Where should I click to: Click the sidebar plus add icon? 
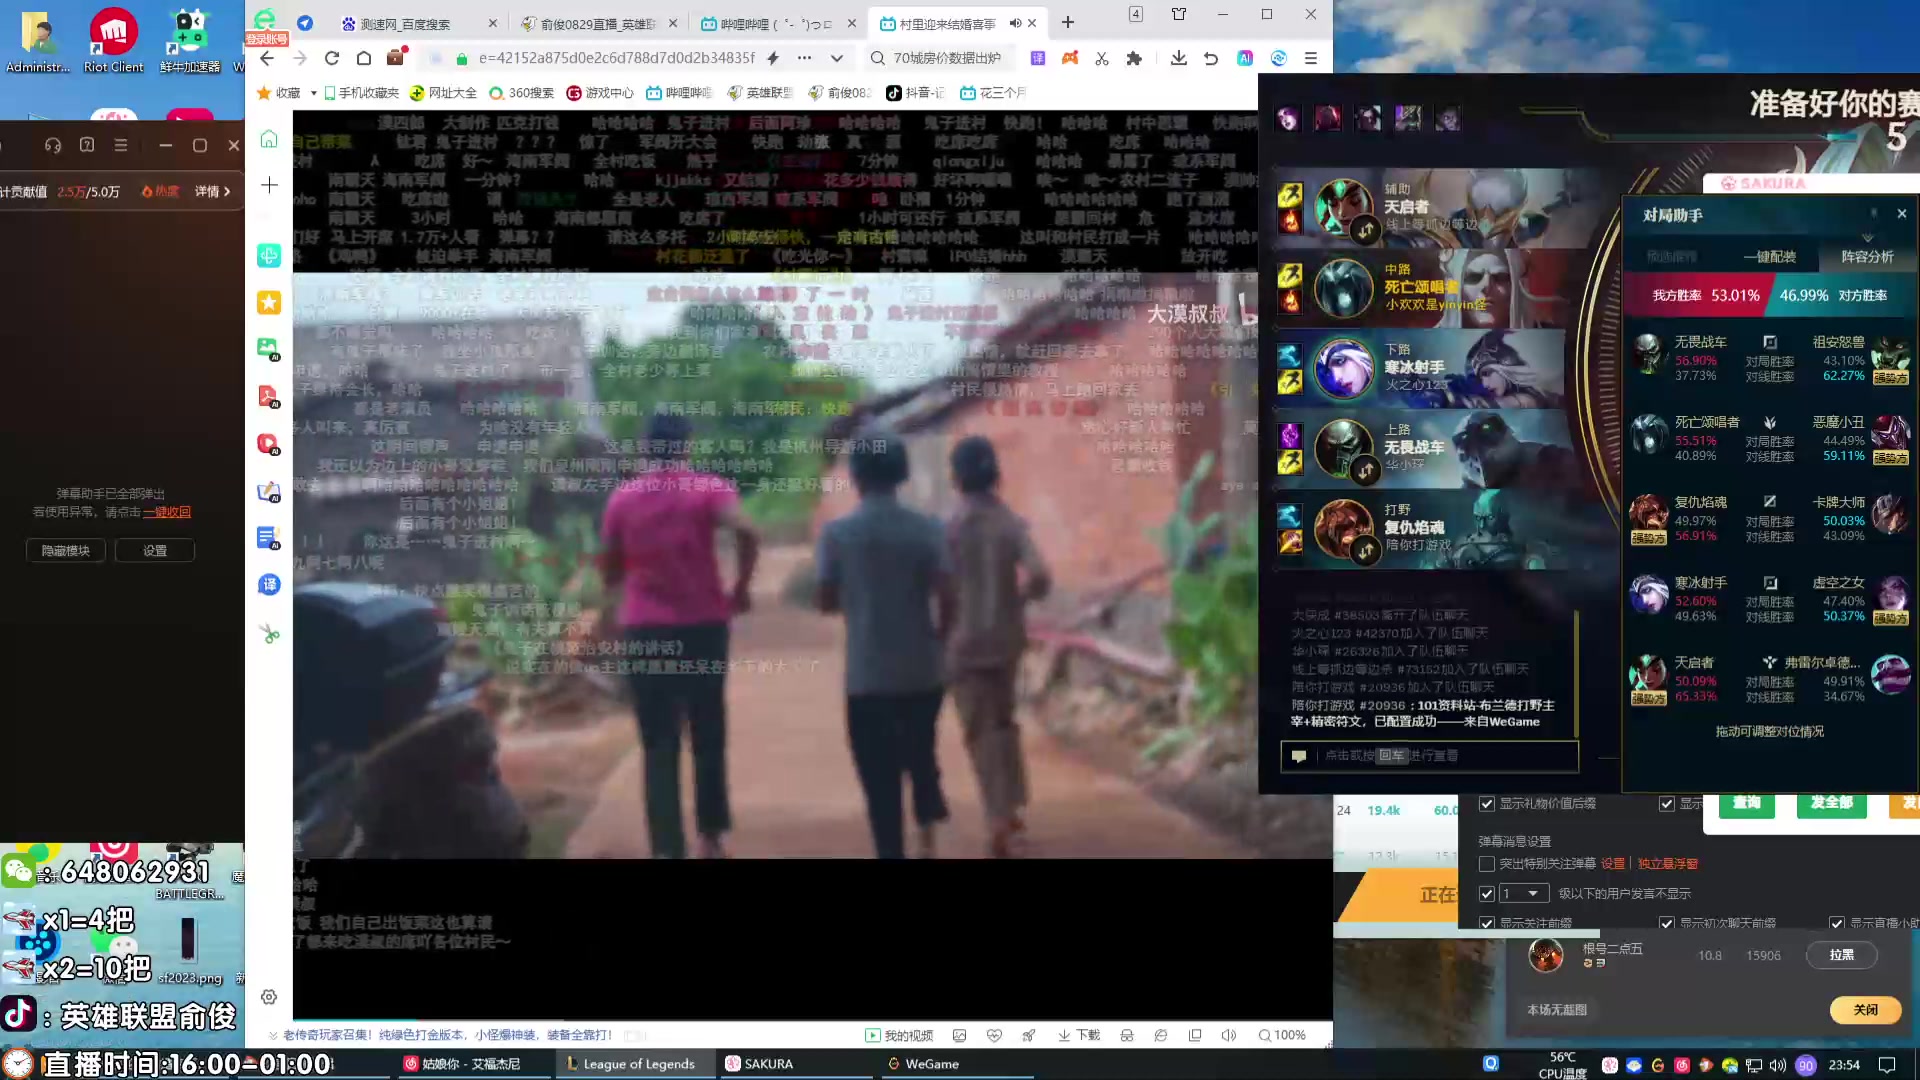tap(269, 185)
